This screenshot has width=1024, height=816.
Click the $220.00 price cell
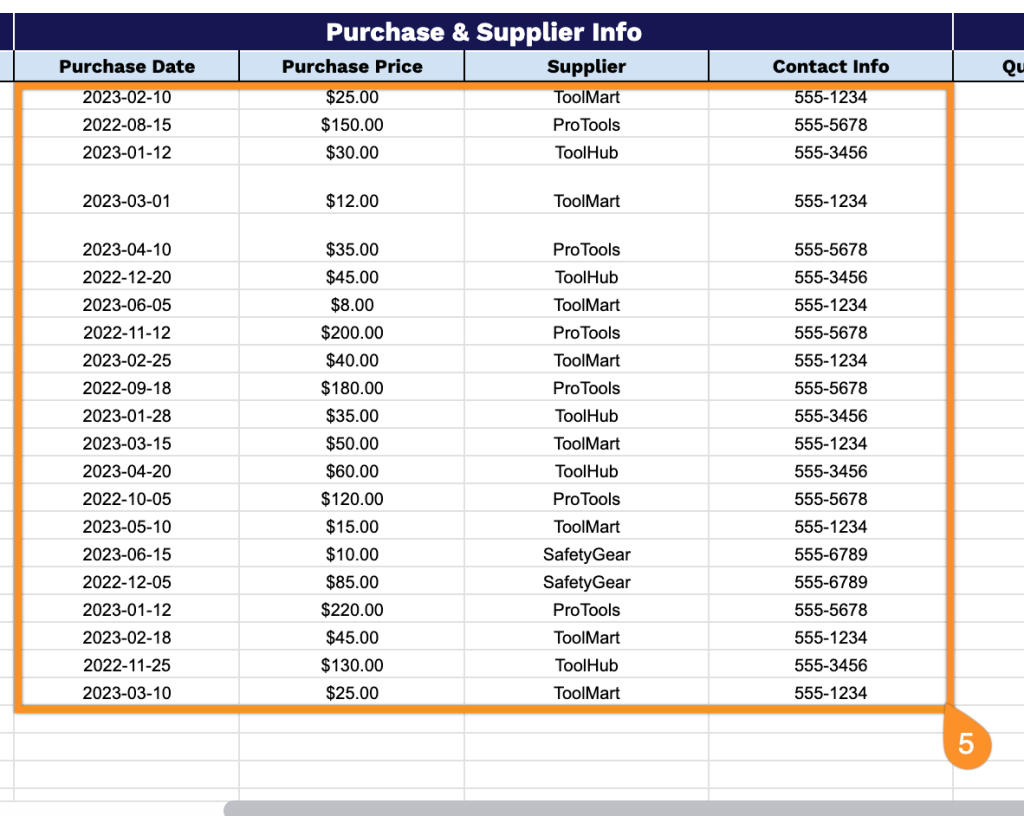click(x=352, y=610)
